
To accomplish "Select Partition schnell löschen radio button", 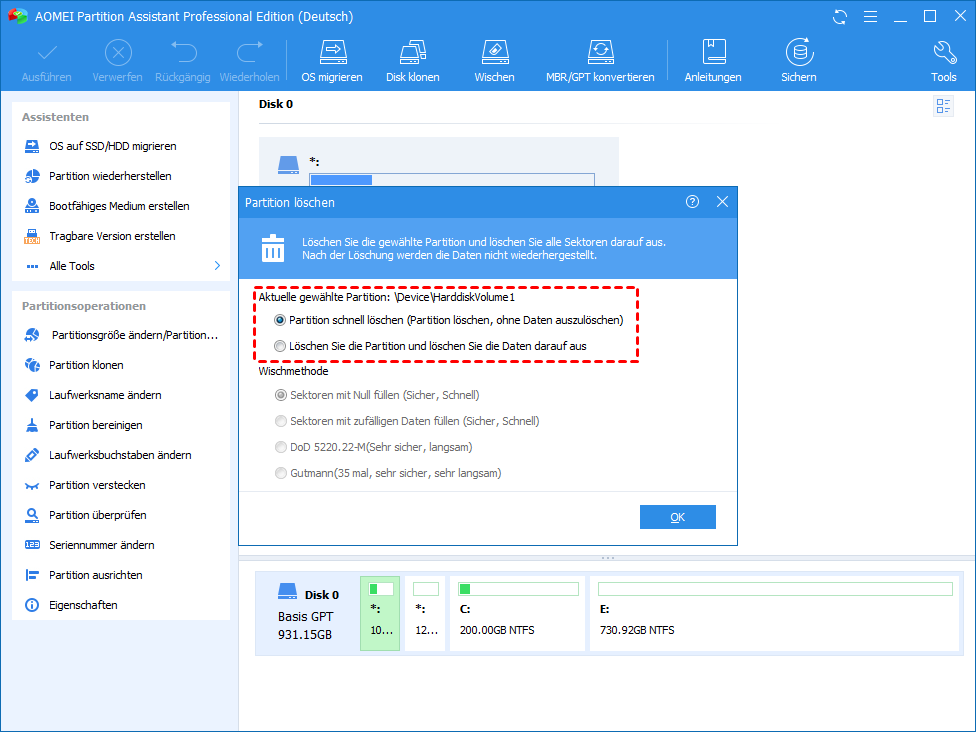I will [x=280, y=320].
